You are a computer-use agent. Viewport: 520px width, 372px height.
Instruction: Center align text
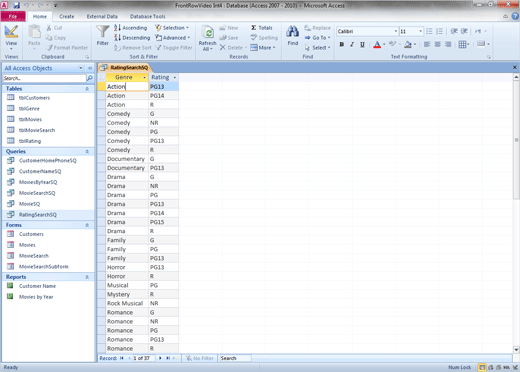click(x=438, y=44)
